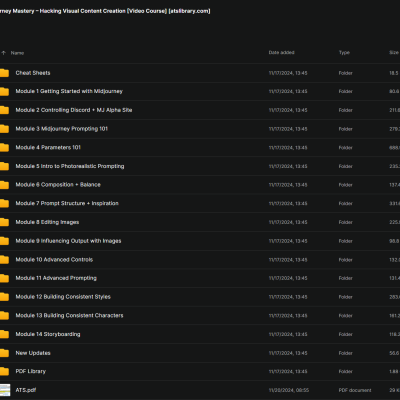Open folder icon for Module 4 Parameters 101
Image resolution: width=400 pixels, height=400 pixels.
point(4,147)
